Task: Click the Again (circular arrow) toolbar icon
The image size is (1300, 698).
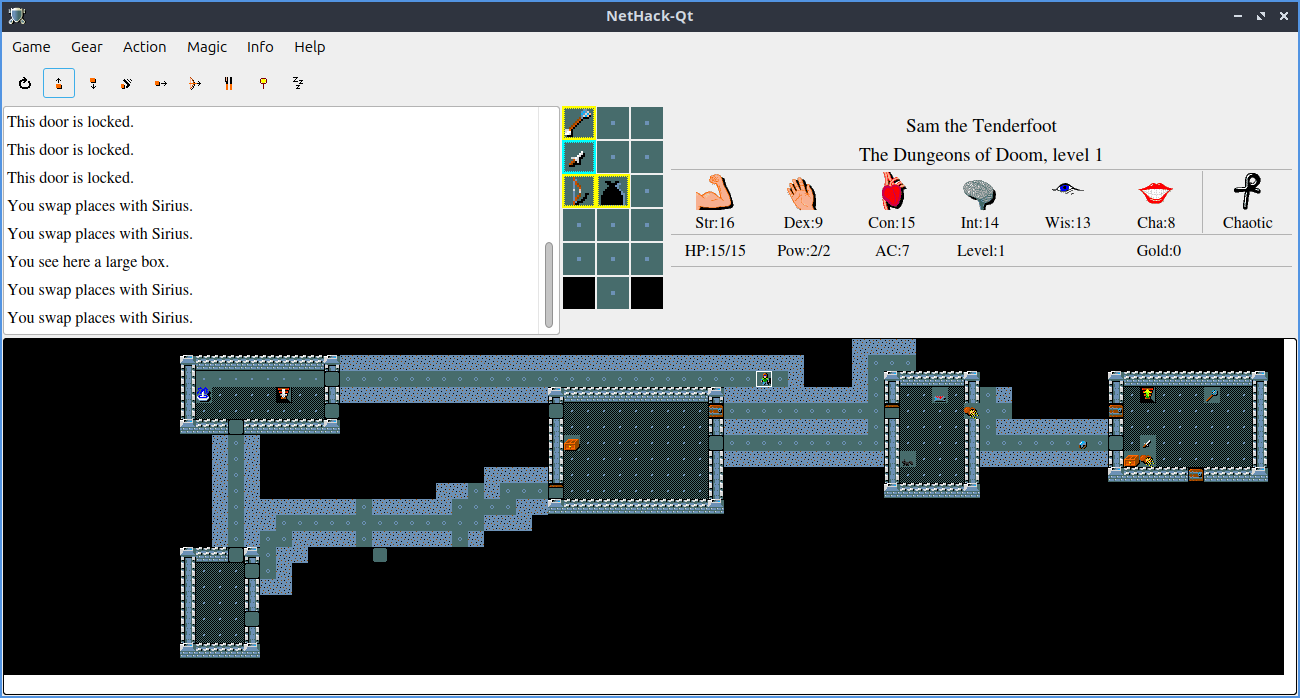Action: click(x=25, y=83)
